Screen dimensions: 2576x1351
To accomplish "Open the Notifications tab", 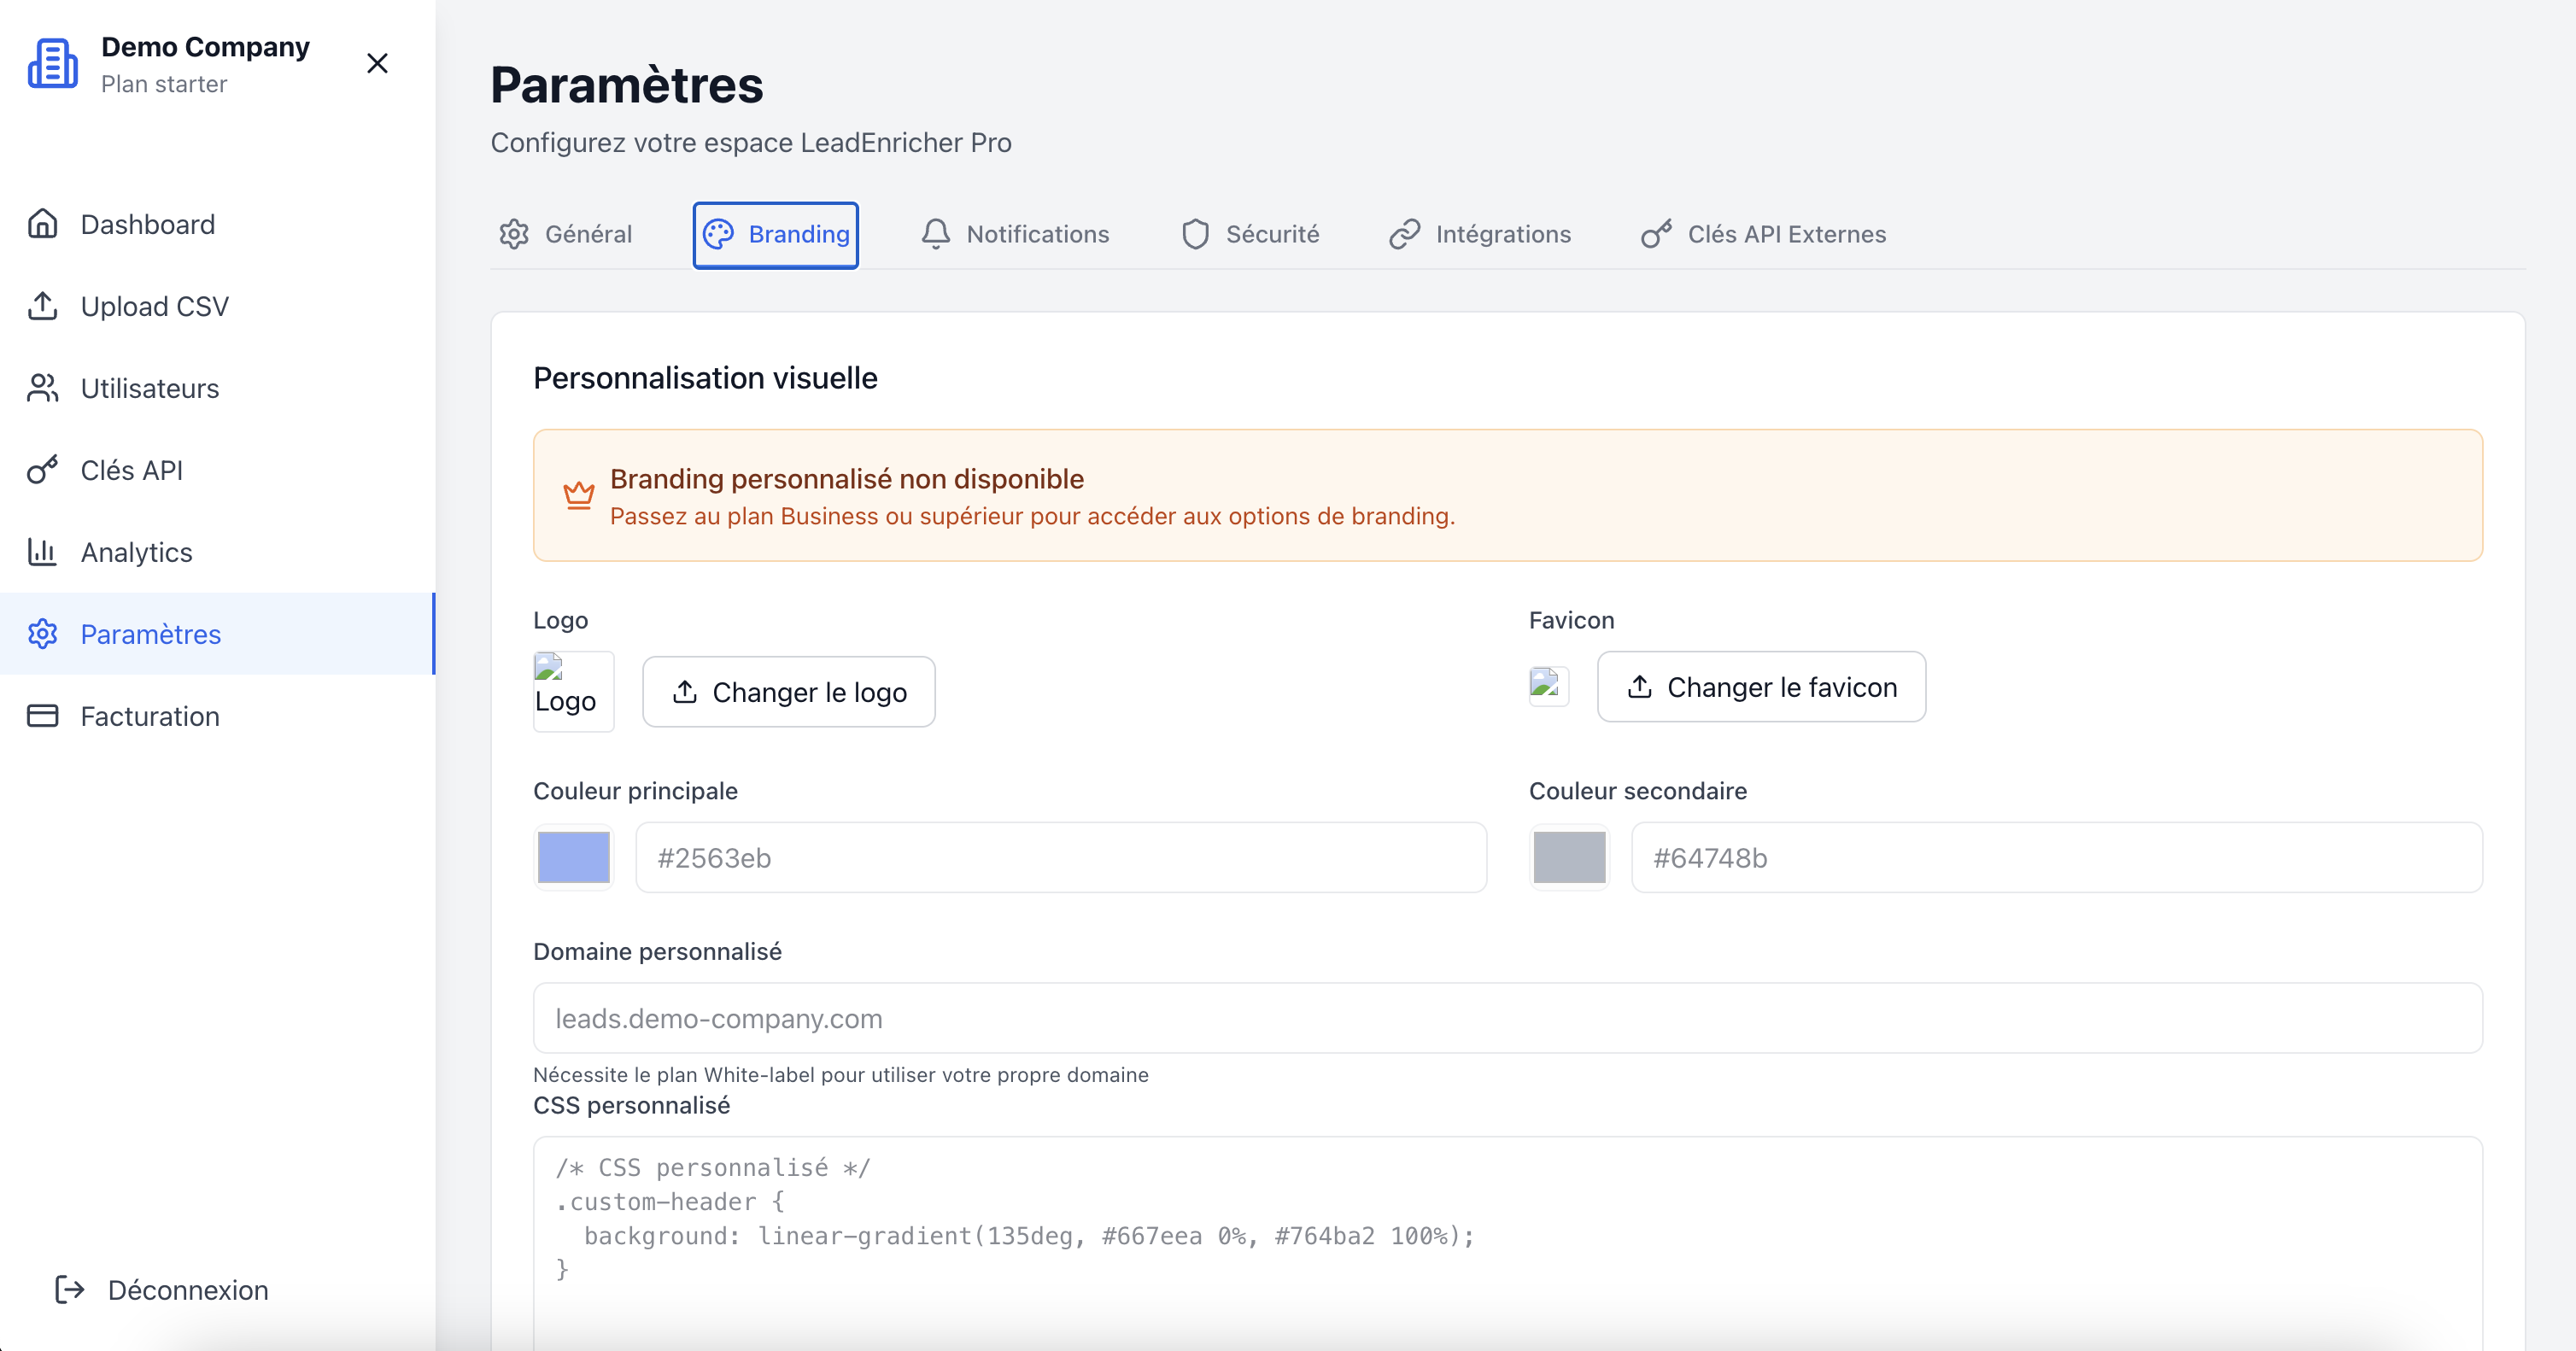I will (x=1015, y=234).
